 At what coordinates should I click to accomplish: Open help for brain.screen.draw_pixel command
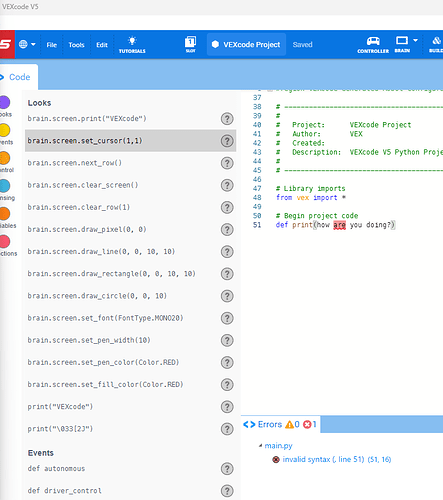(x=227, y=230)
